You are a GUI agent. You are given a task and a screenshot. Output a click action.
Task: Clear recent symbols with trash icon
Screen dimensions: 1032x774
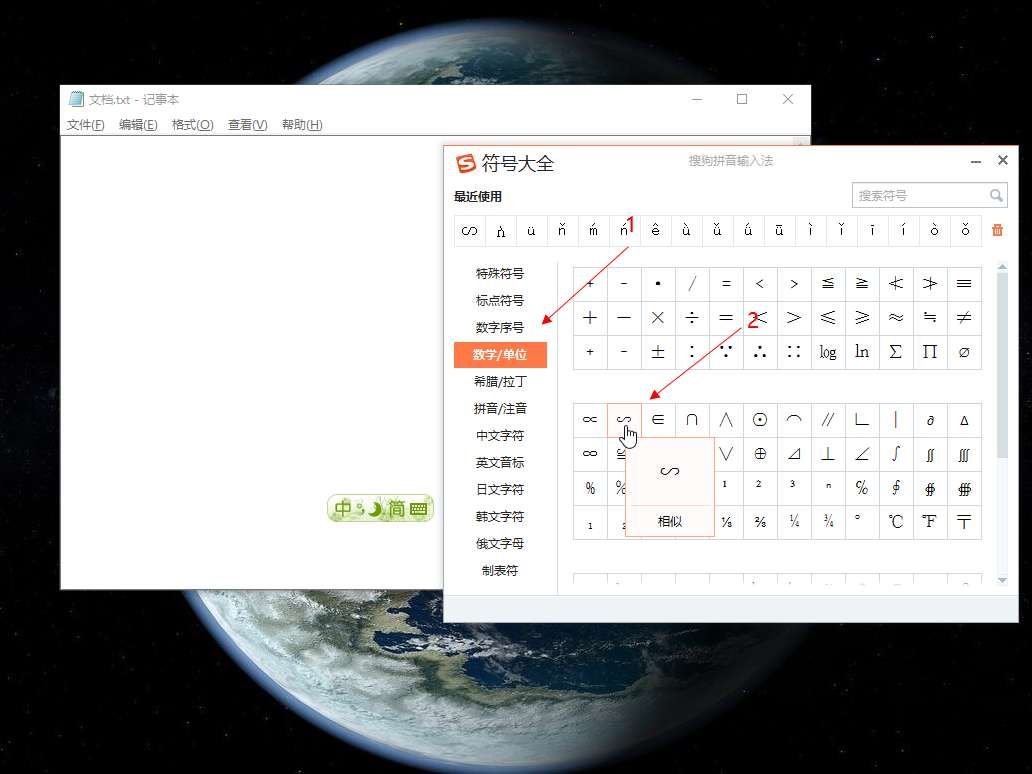pos(997,230)
